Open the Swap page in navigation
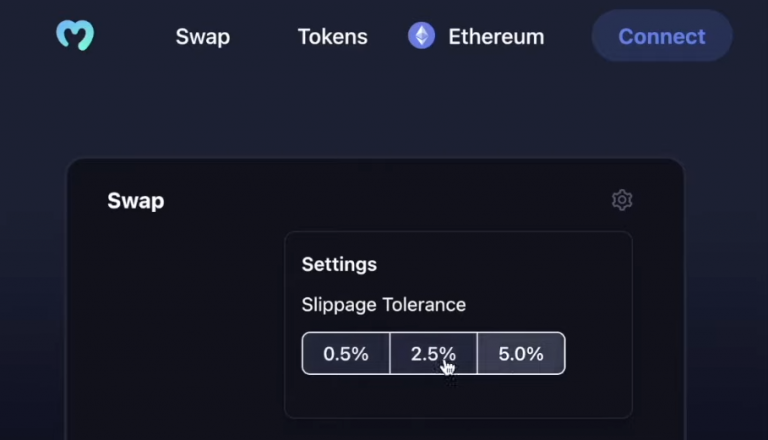Screen dimensions: 768x440 click(x=202, y=37)
